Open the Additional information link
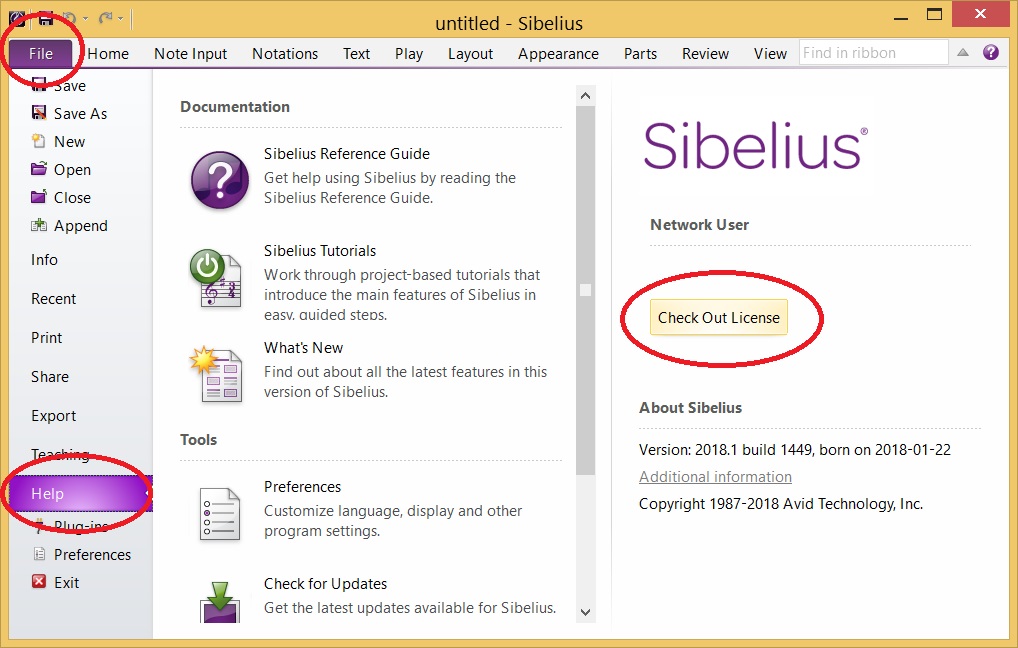The height and width of the screenshot is (648, 1018). (x=714, y=476)
